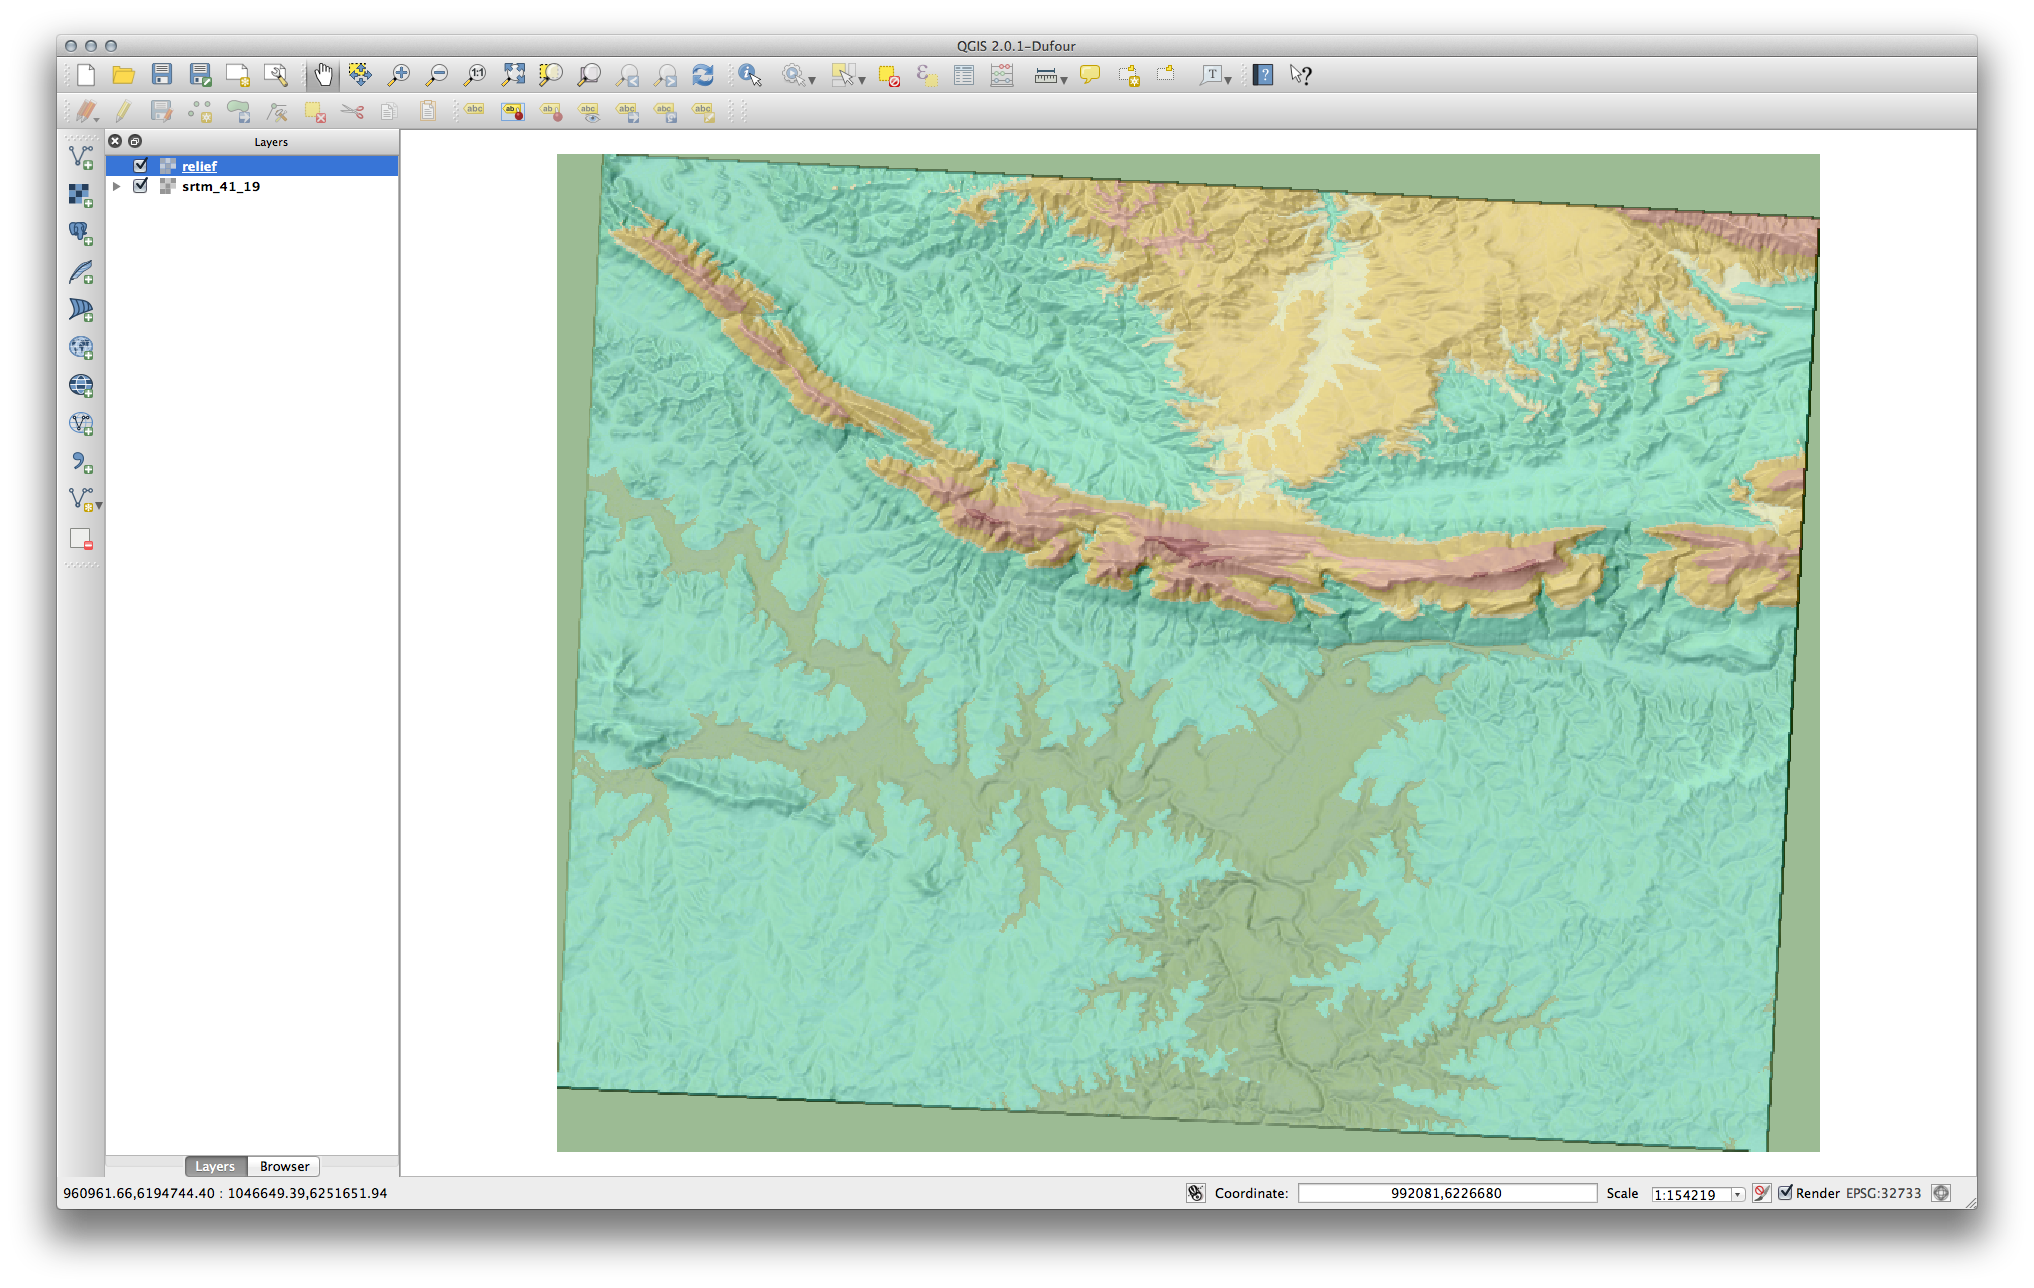Switch to the Layers tab
Viewport: 2034px width, 1288px height.
tap(214, 1166)
